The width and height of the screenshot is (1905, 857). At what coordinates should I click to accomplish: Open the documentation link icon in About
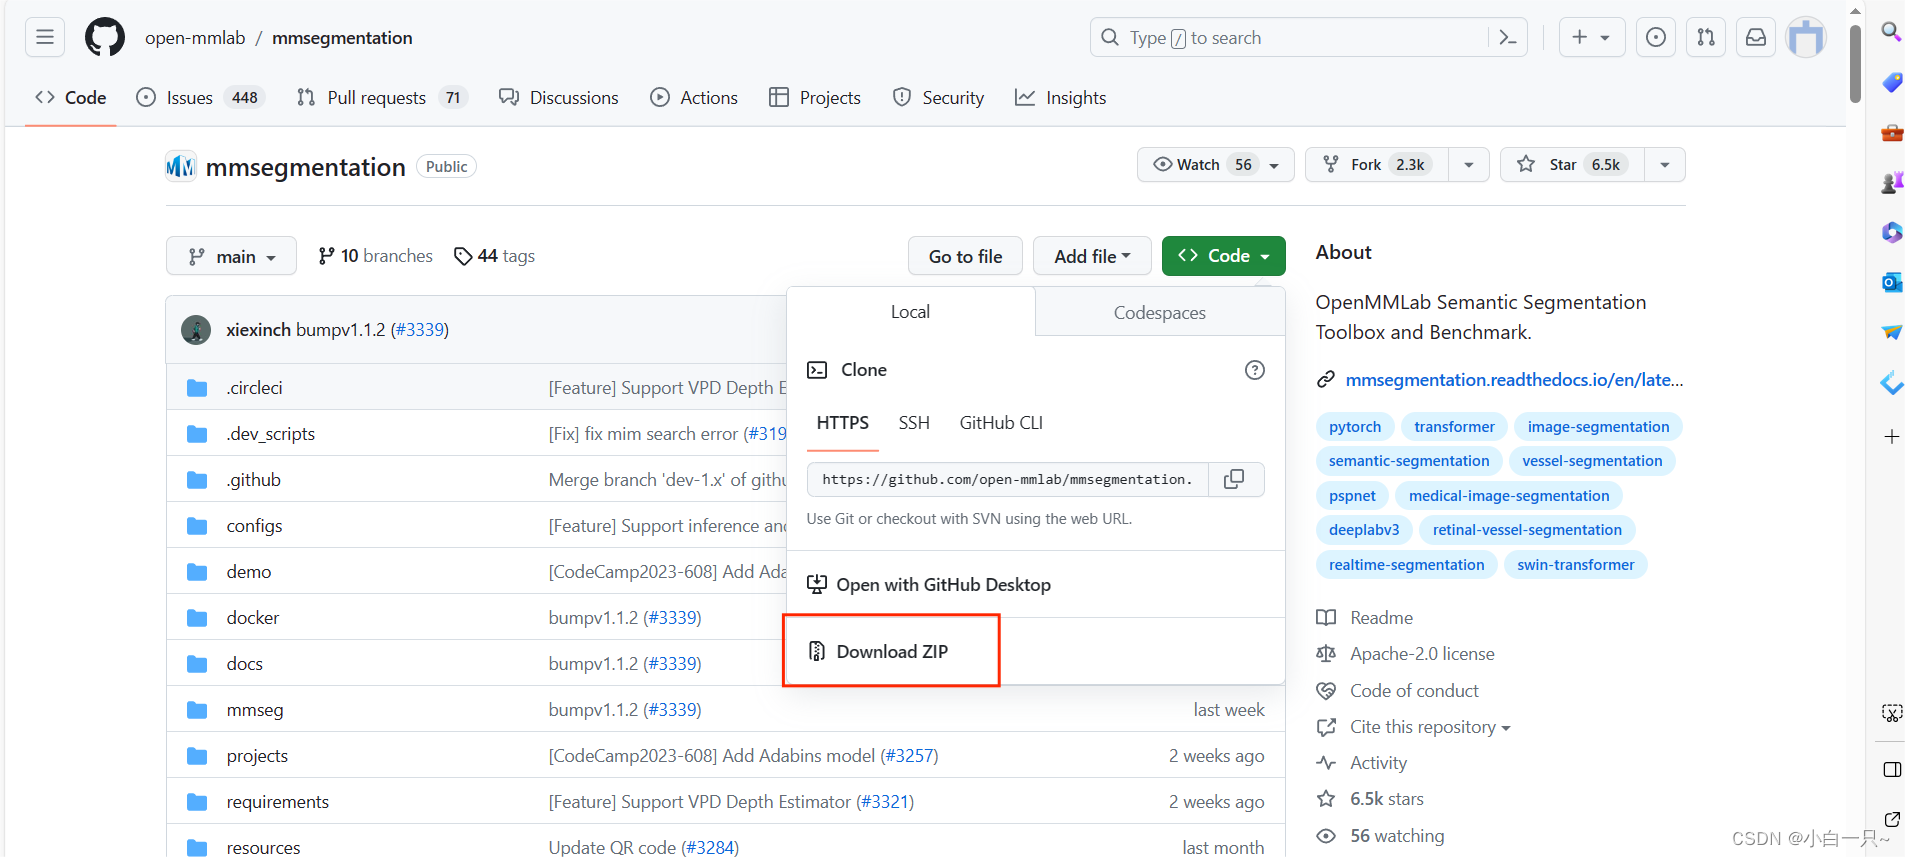point(1326,380)
